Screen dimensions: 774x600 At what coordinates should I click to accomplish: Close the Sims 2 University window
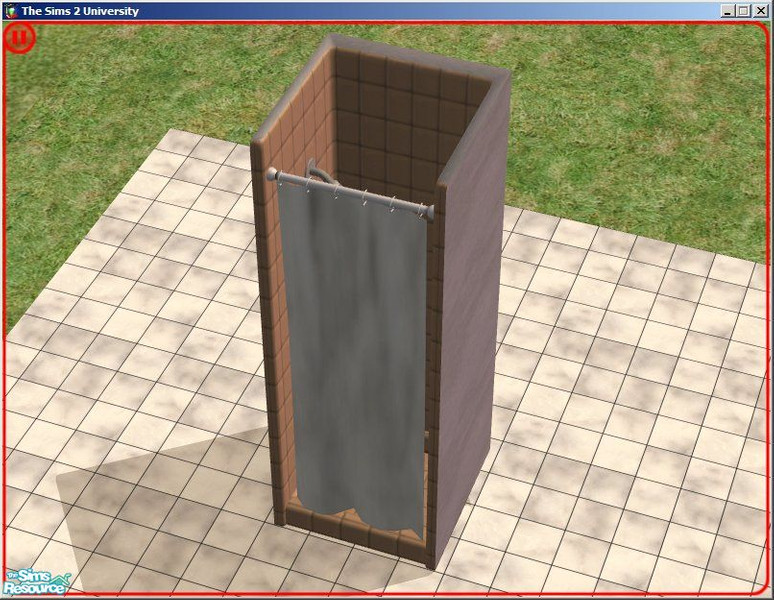pos(760,11)
